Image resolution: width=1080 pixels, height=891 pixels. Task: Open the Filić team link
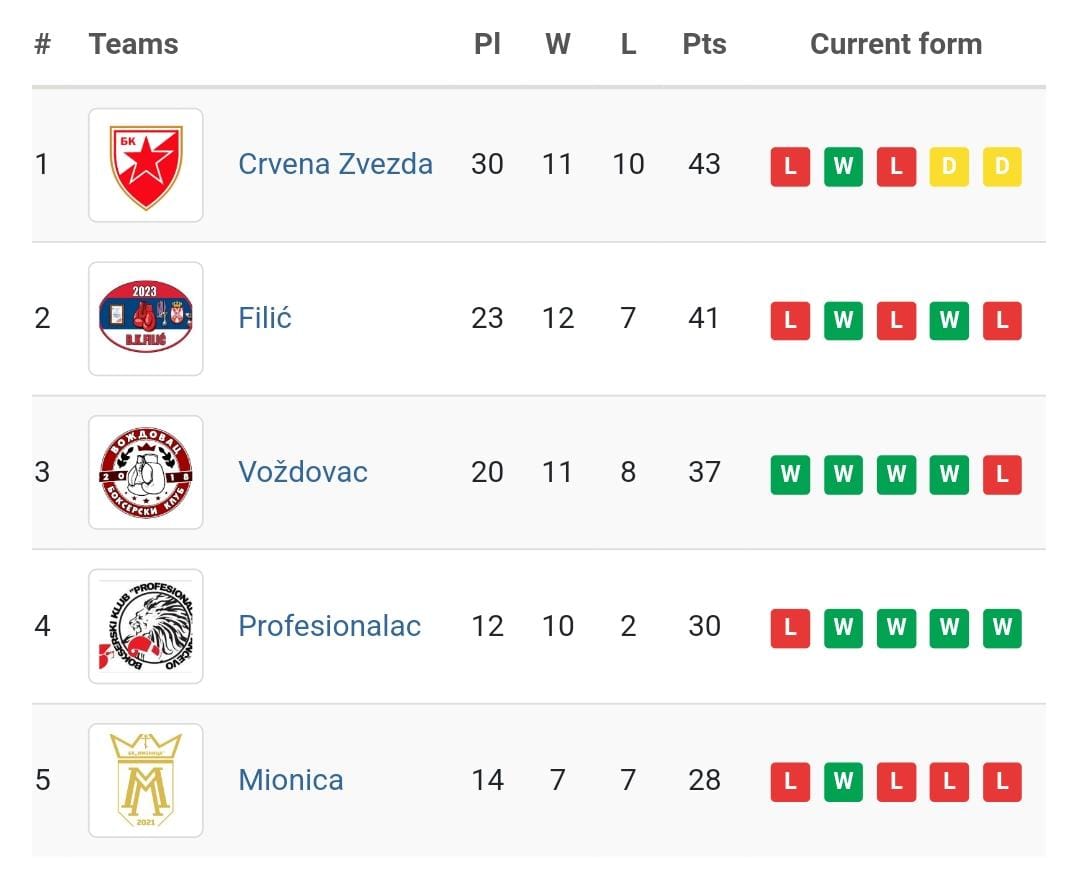(x=264, y=318)
